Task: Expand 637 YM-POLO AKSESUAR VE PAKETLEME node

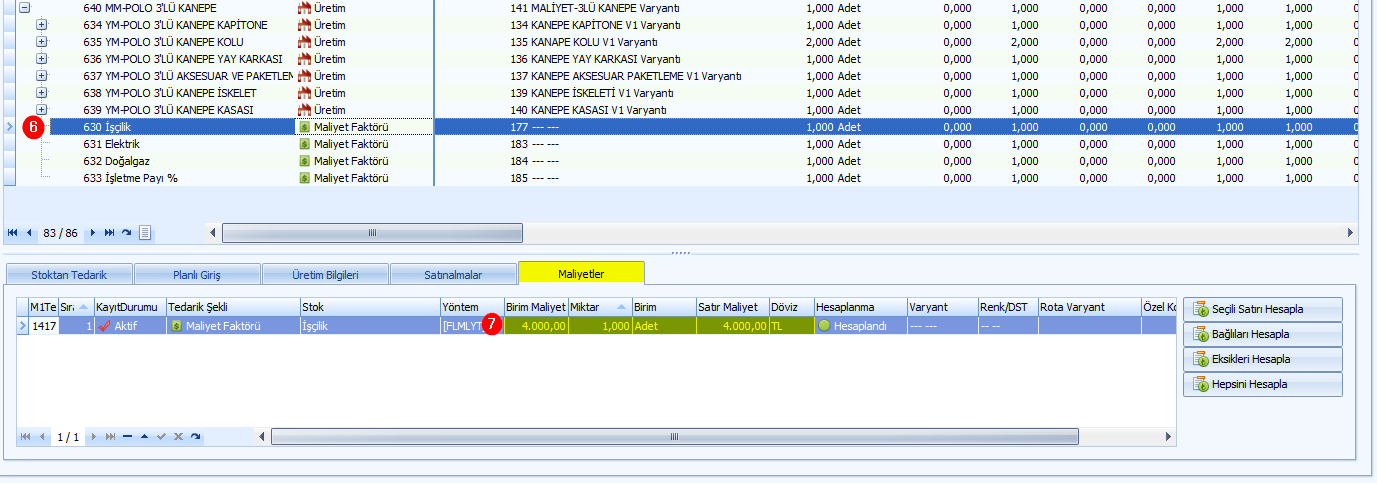Action: [41, 76]
